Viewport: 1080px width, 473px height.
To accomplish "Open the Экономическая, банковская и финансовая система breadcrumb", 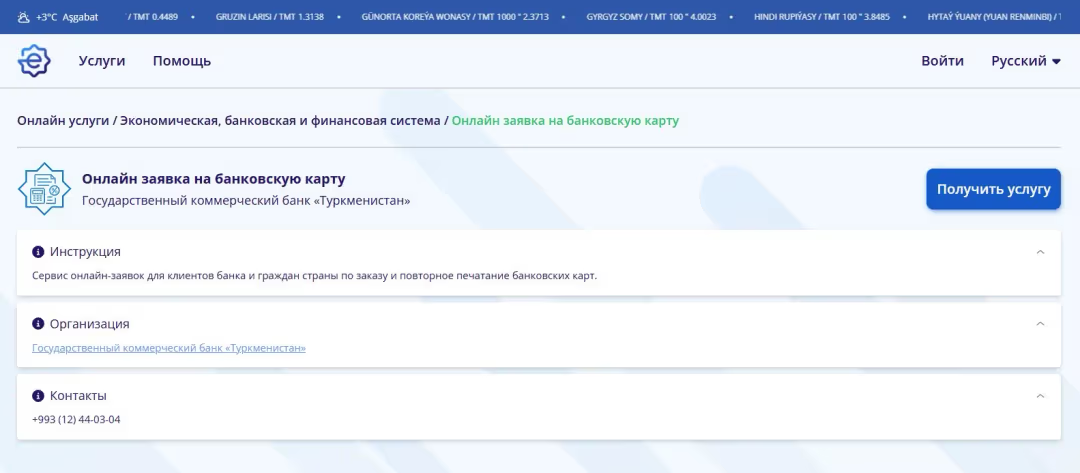I will point(280,120).
